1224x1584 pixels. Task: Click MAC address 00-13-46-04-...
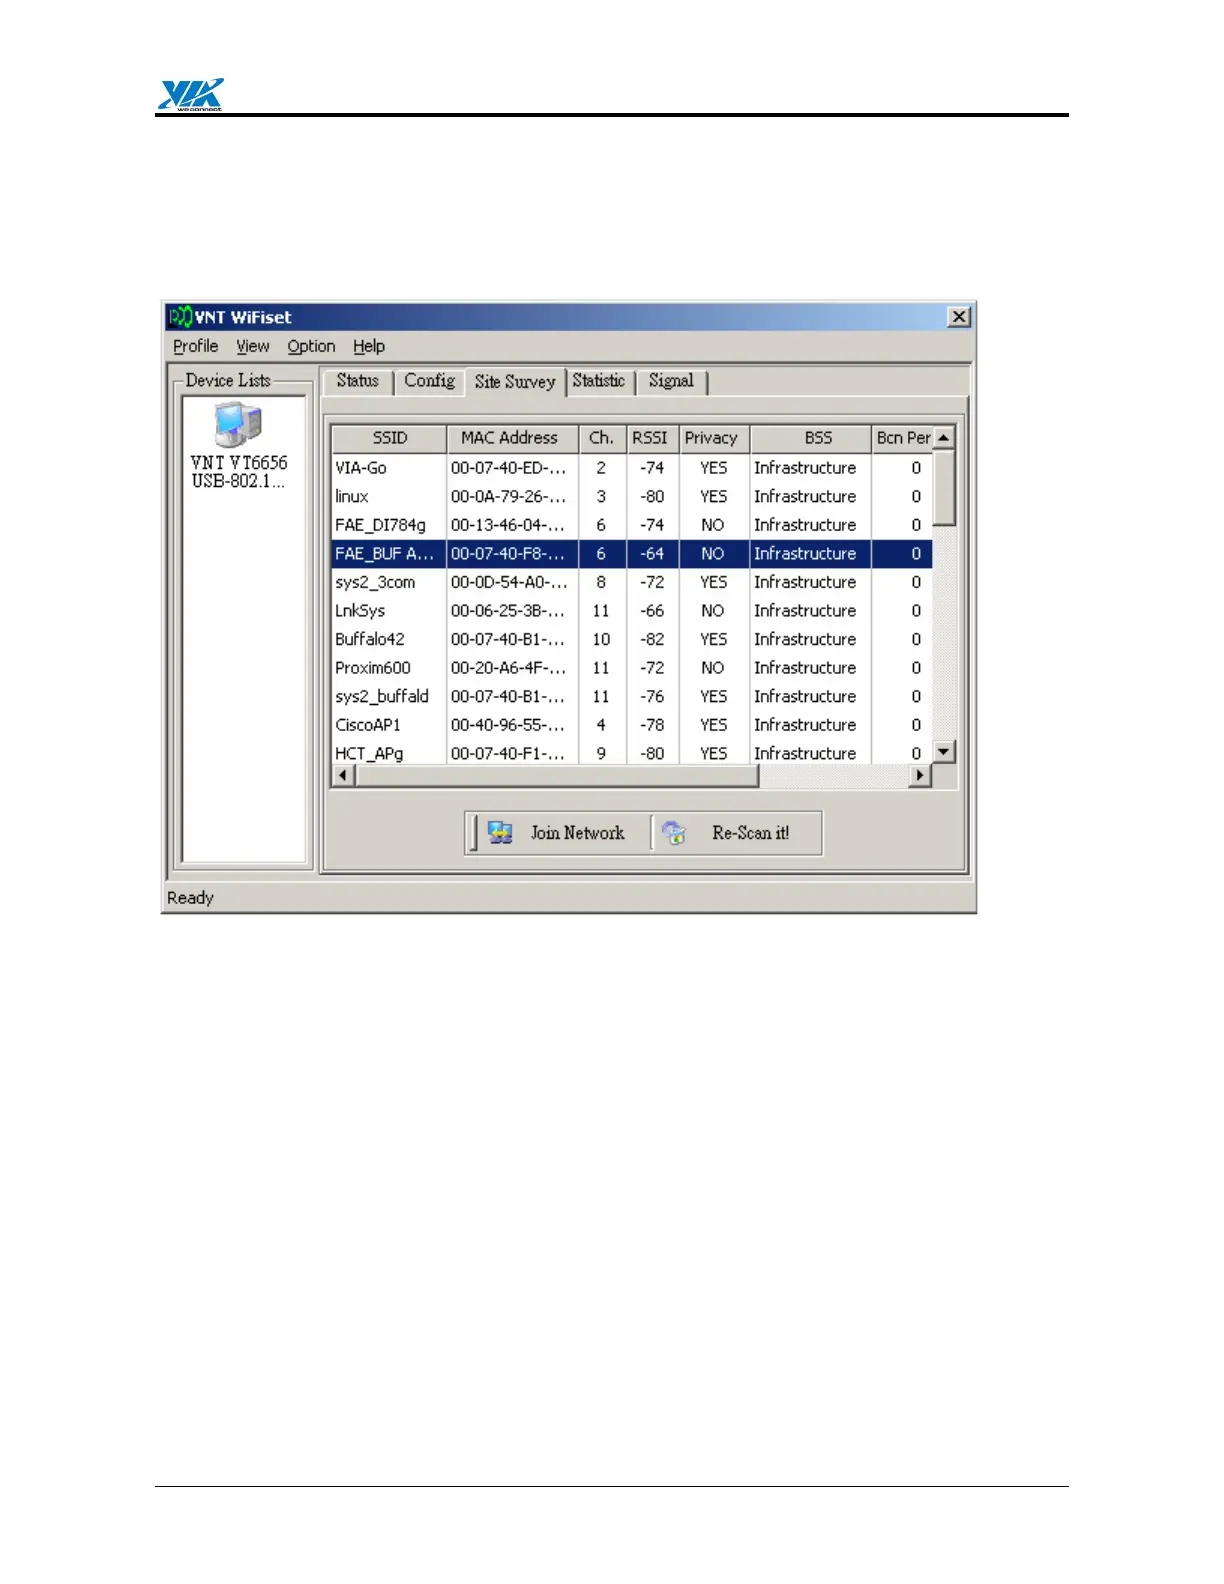pos(509,525)
